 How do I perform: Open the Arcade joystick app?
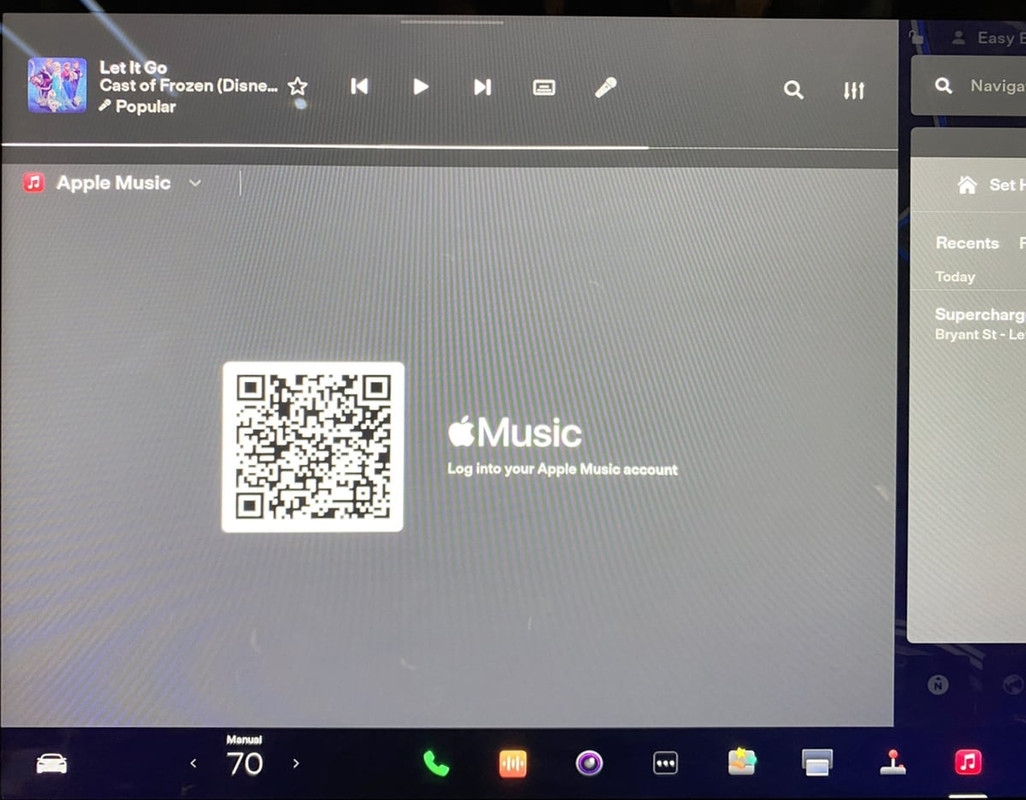[x=893, y=762]
